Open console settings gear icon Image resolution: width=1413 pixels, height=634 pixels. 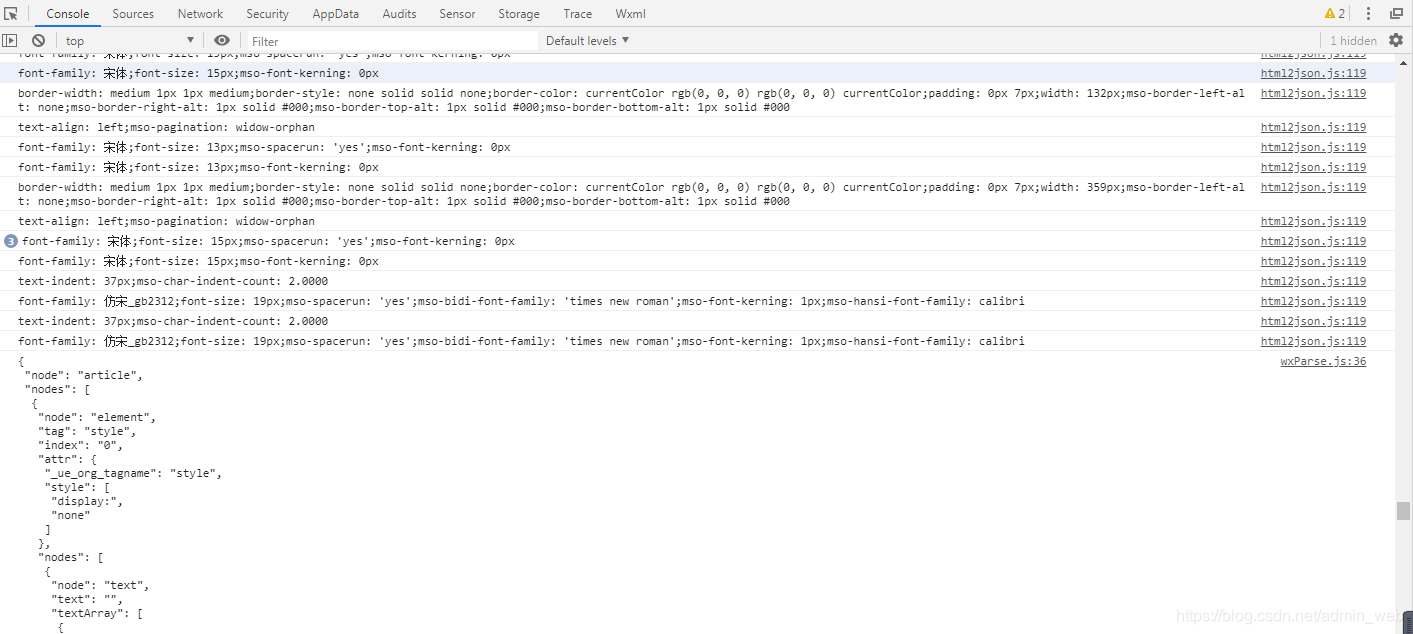(1396, 41)
